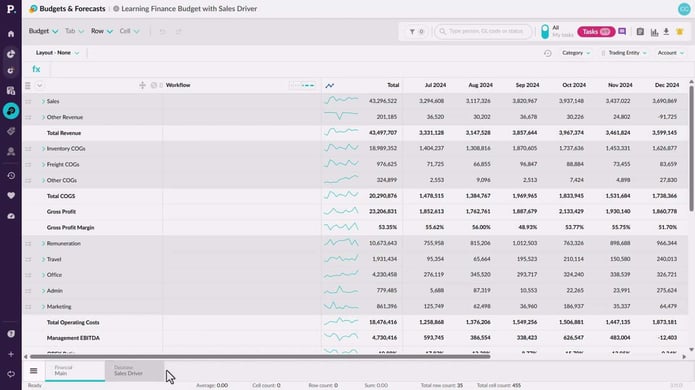Select the Management EBITDA Dec 2024 value -12,403

tap(668, 338)
